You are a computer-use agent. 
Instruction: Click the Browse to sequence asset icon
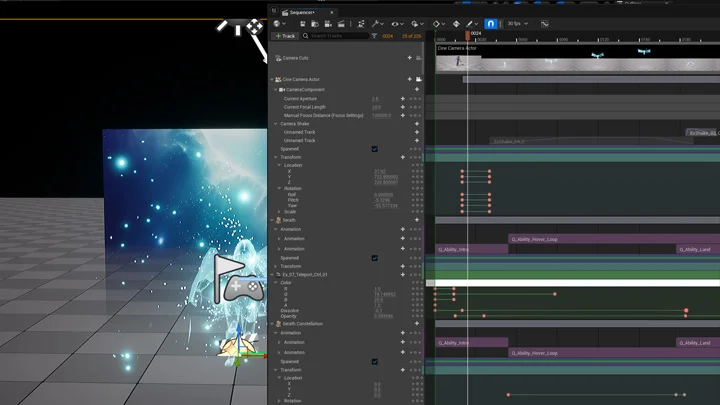click(x=315, y=24)
